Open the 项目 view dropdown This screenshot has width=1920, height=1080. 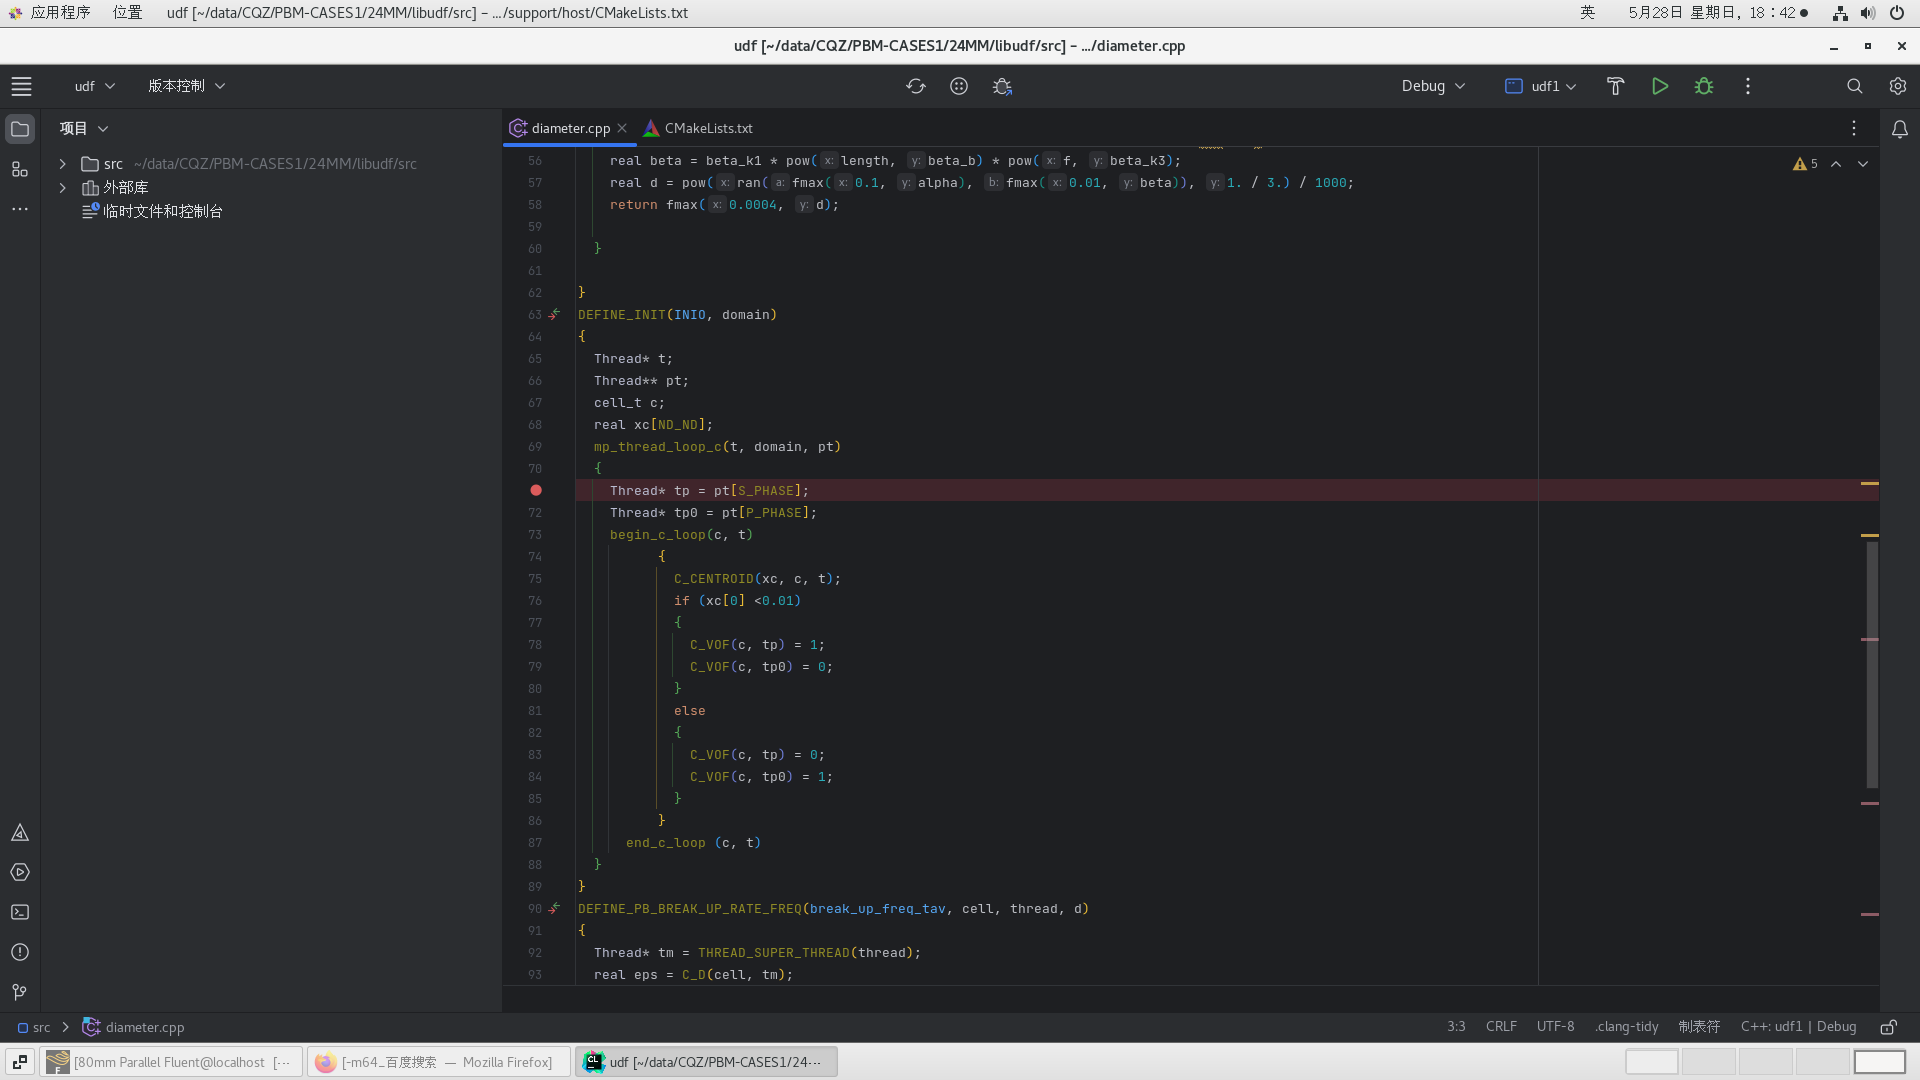coord(83,128)
